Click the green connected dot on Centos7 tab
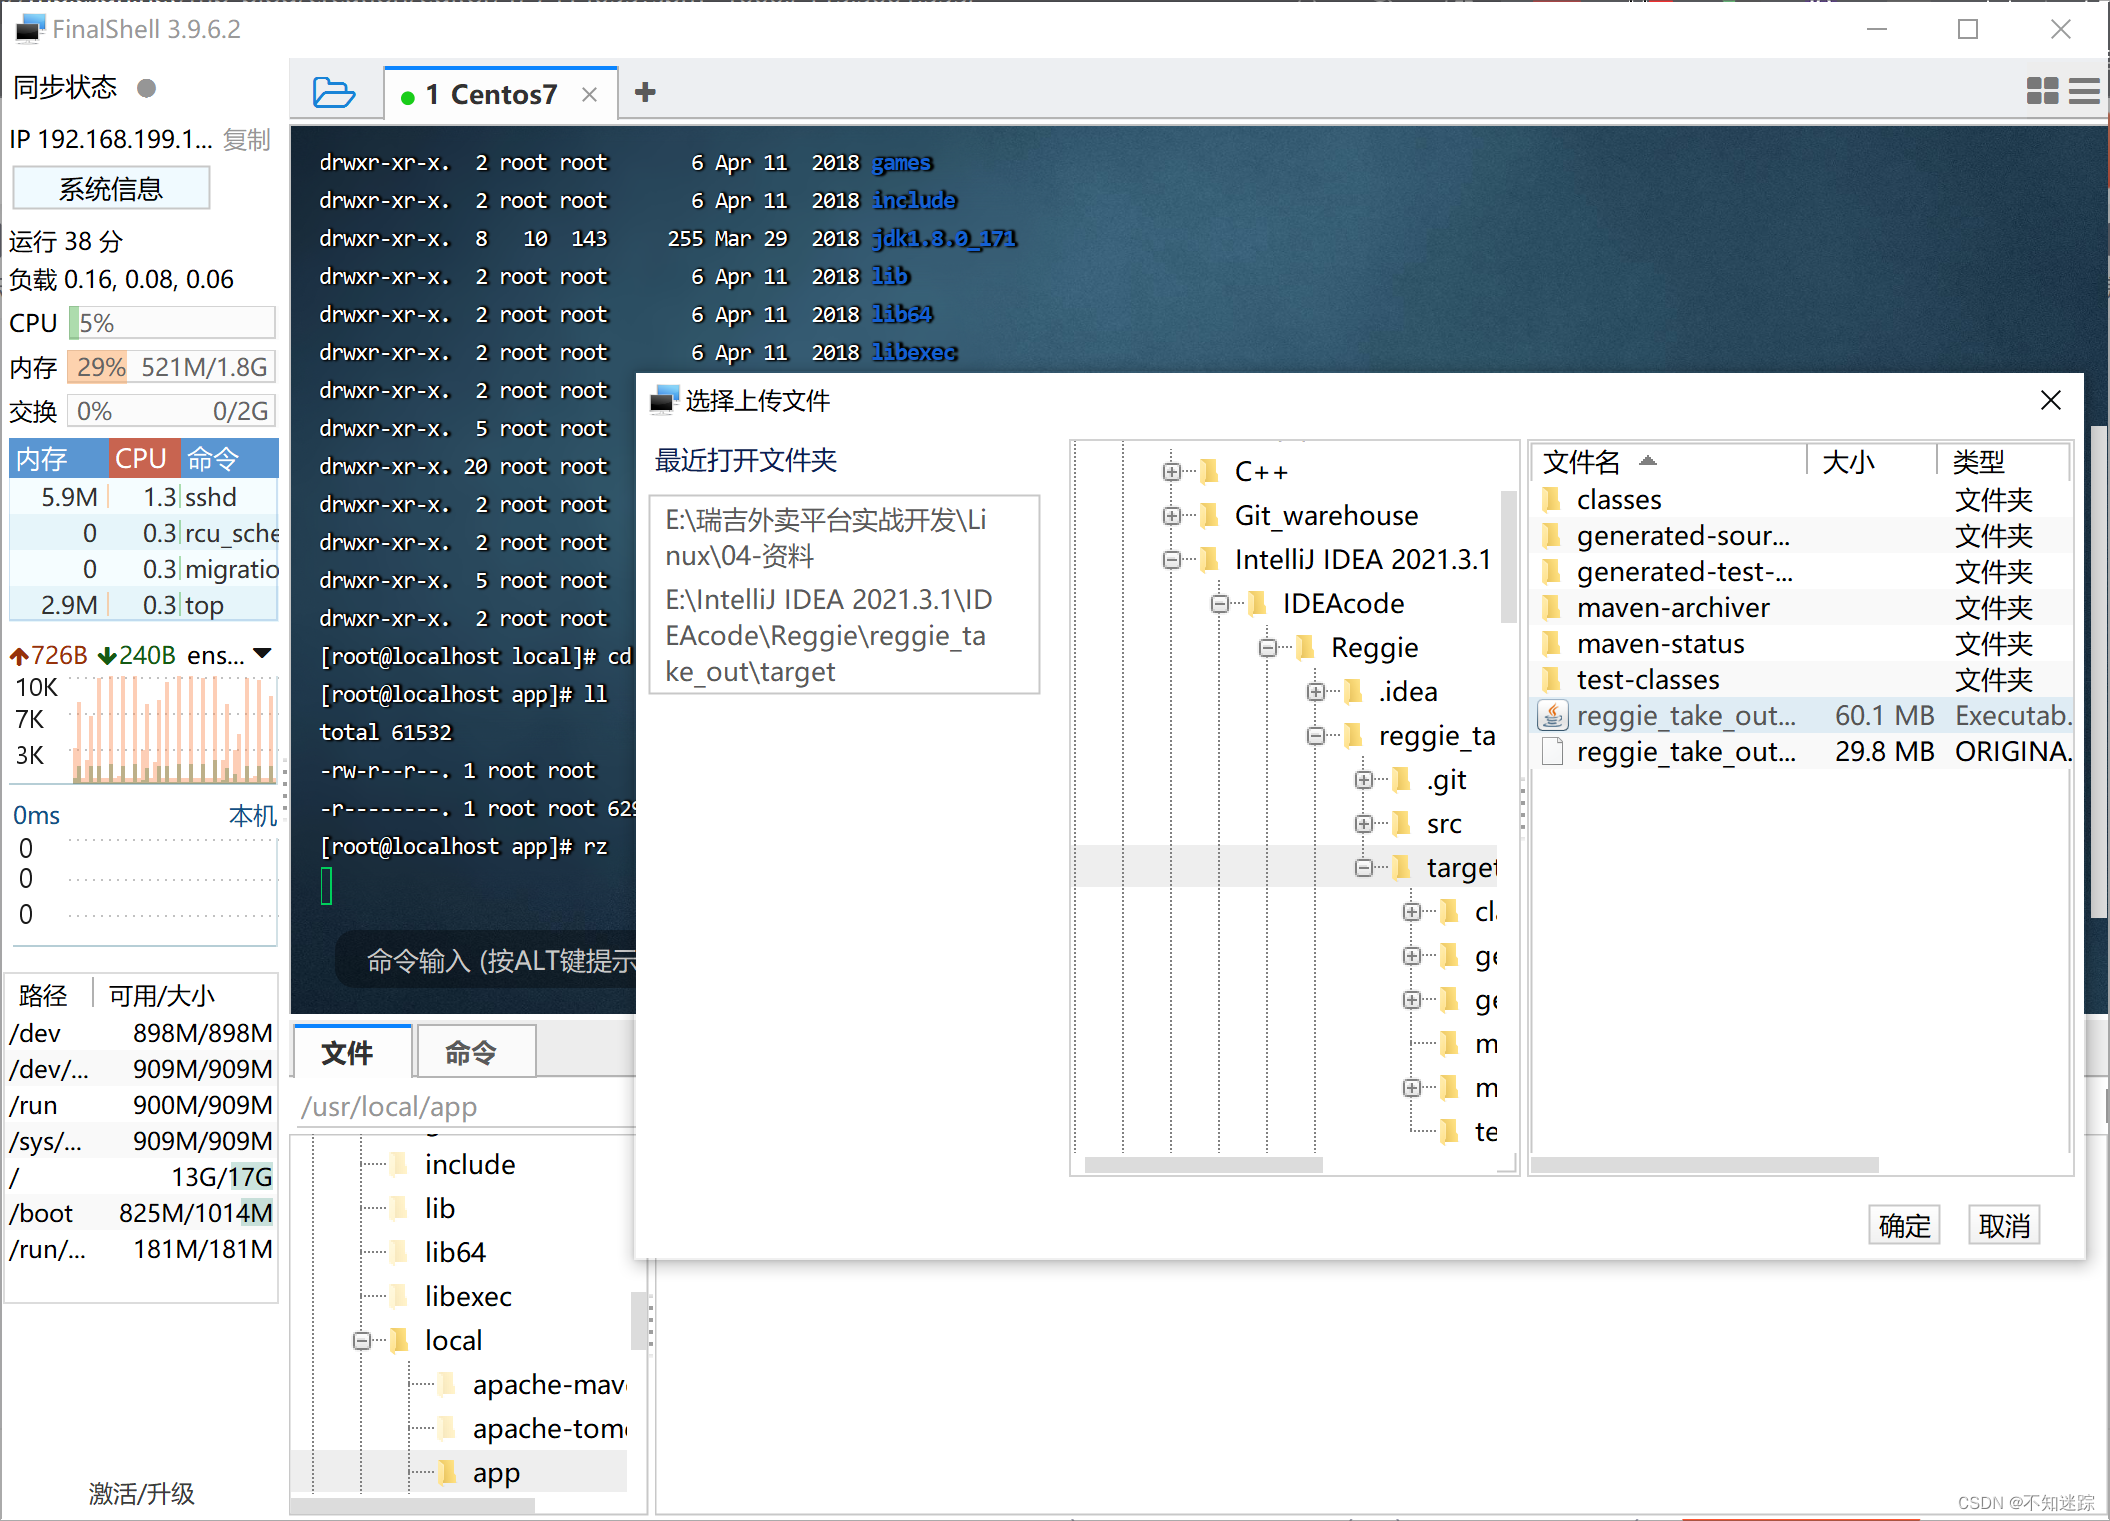This screenshot has width=2110, height=1521. (410, 94)
